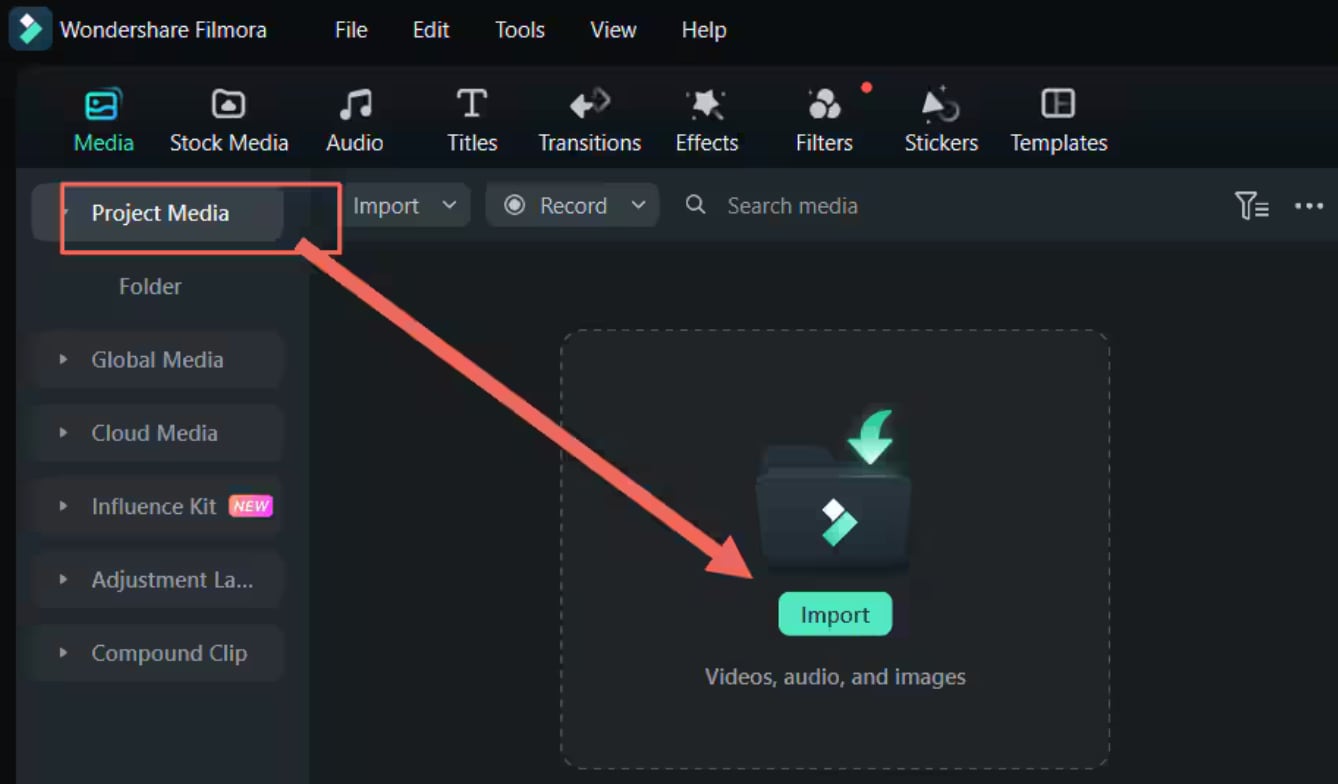Open the Edit menu
This screenshot has height=784, width=1338.
click(x=431, y=30)
